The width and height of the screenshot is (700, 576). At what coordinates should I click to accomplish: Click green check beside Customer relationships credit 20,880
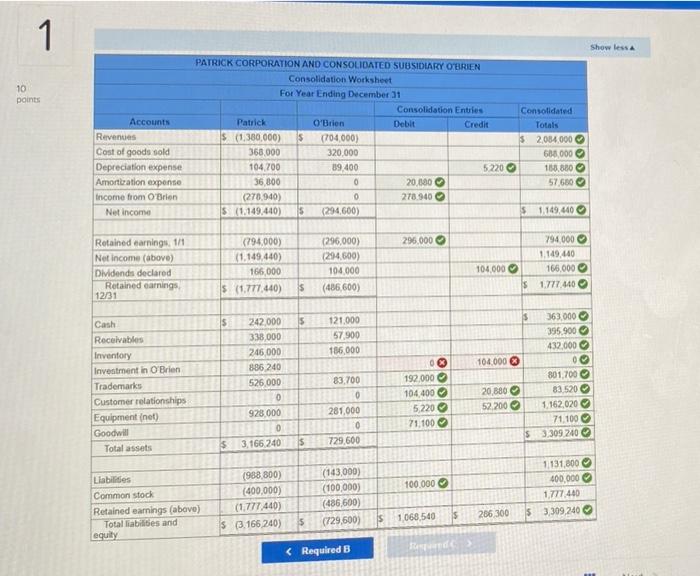515,391
